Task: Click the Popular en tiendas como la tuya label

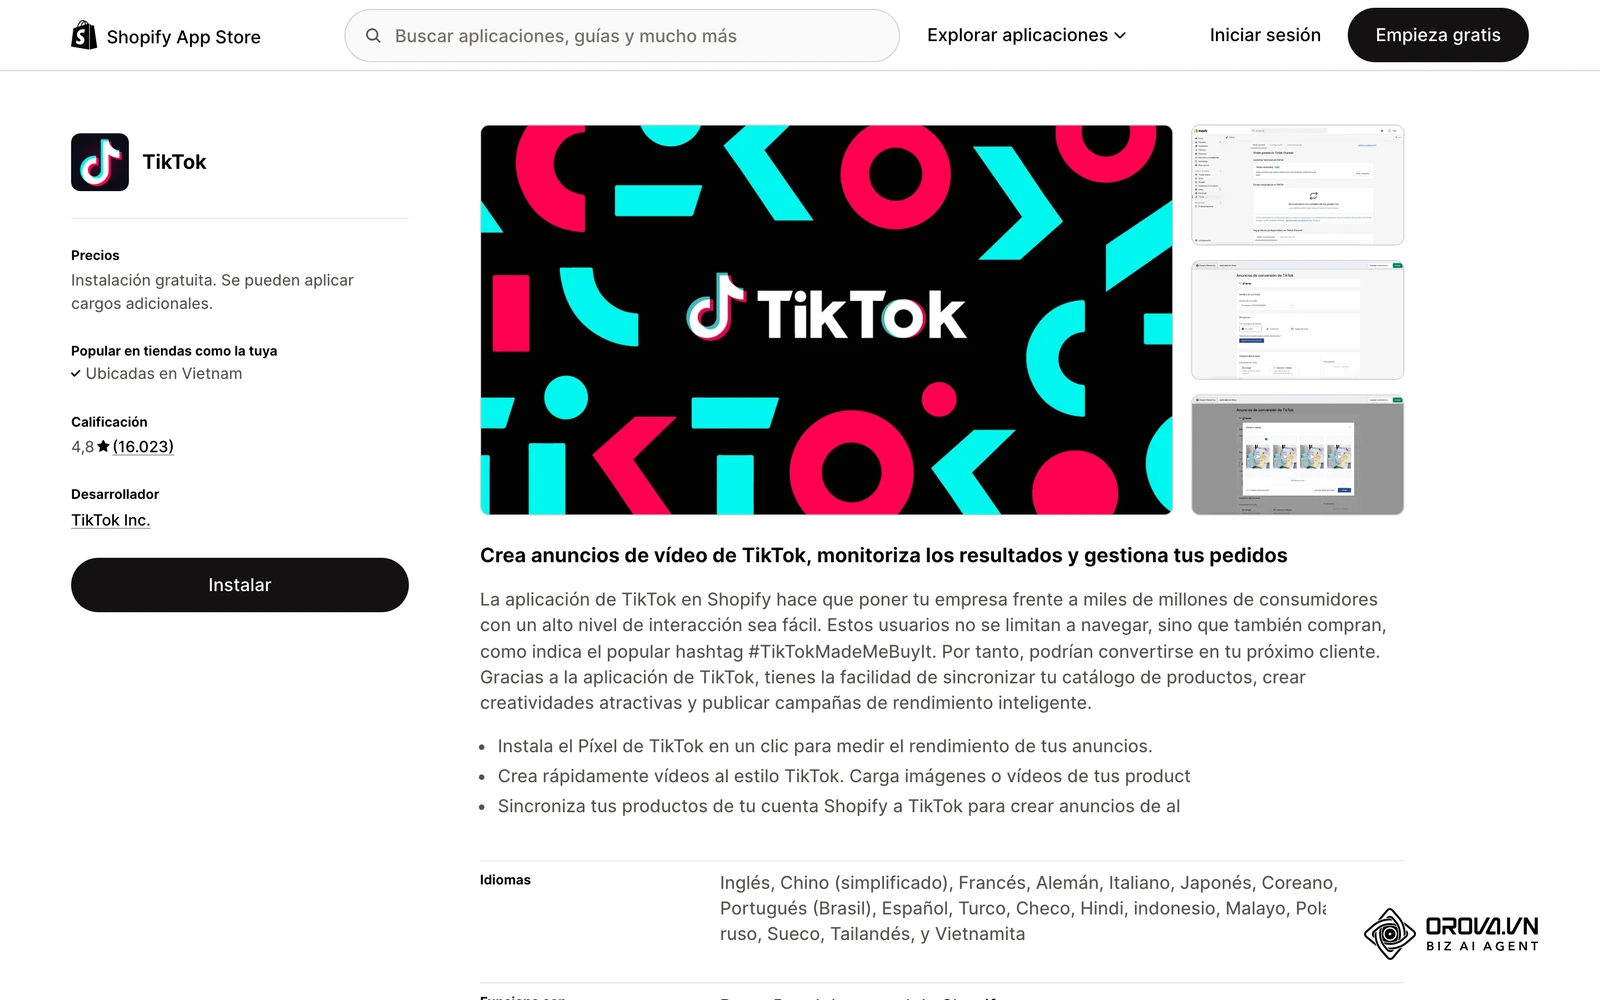Action: pos(174,351)
